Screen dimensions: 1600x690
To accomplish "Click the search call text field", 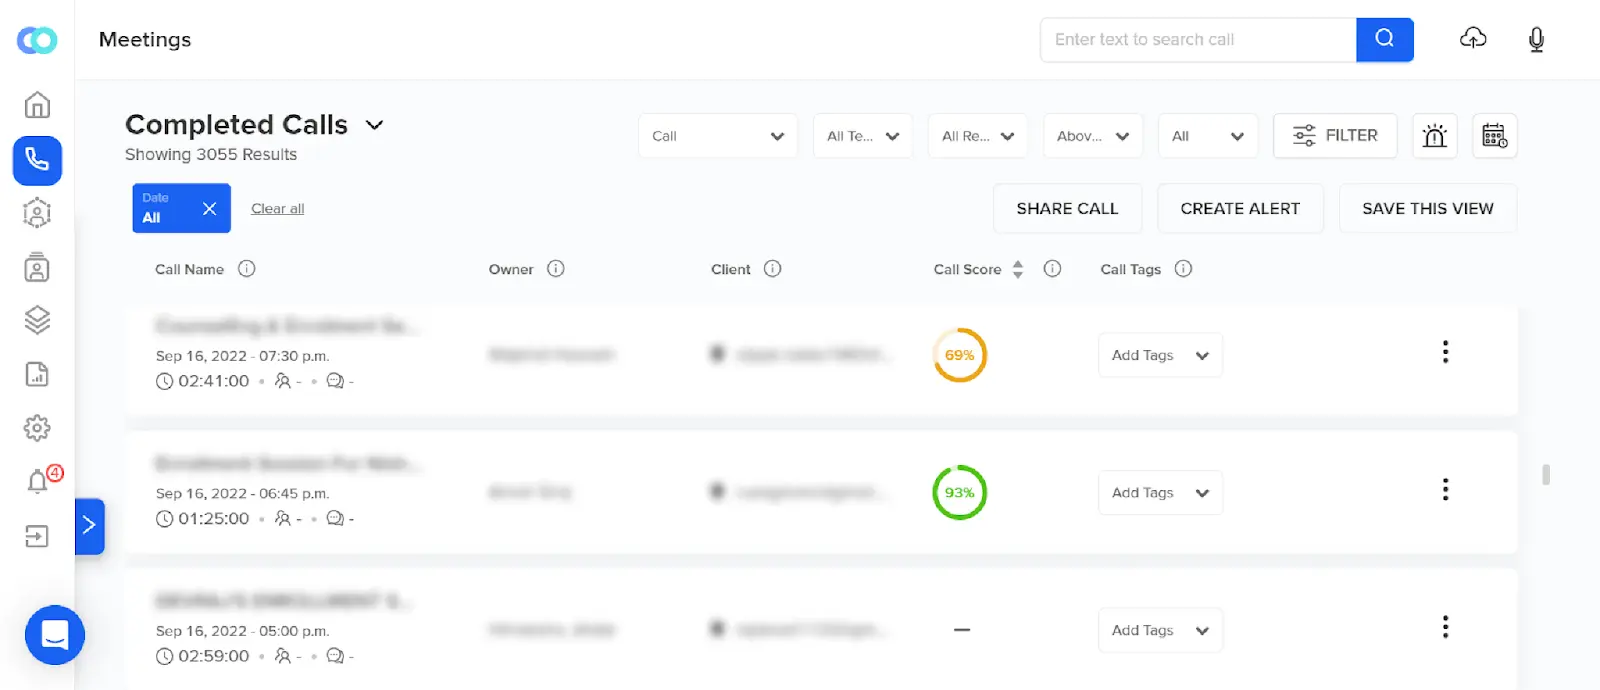I will tap(1198, 39).
